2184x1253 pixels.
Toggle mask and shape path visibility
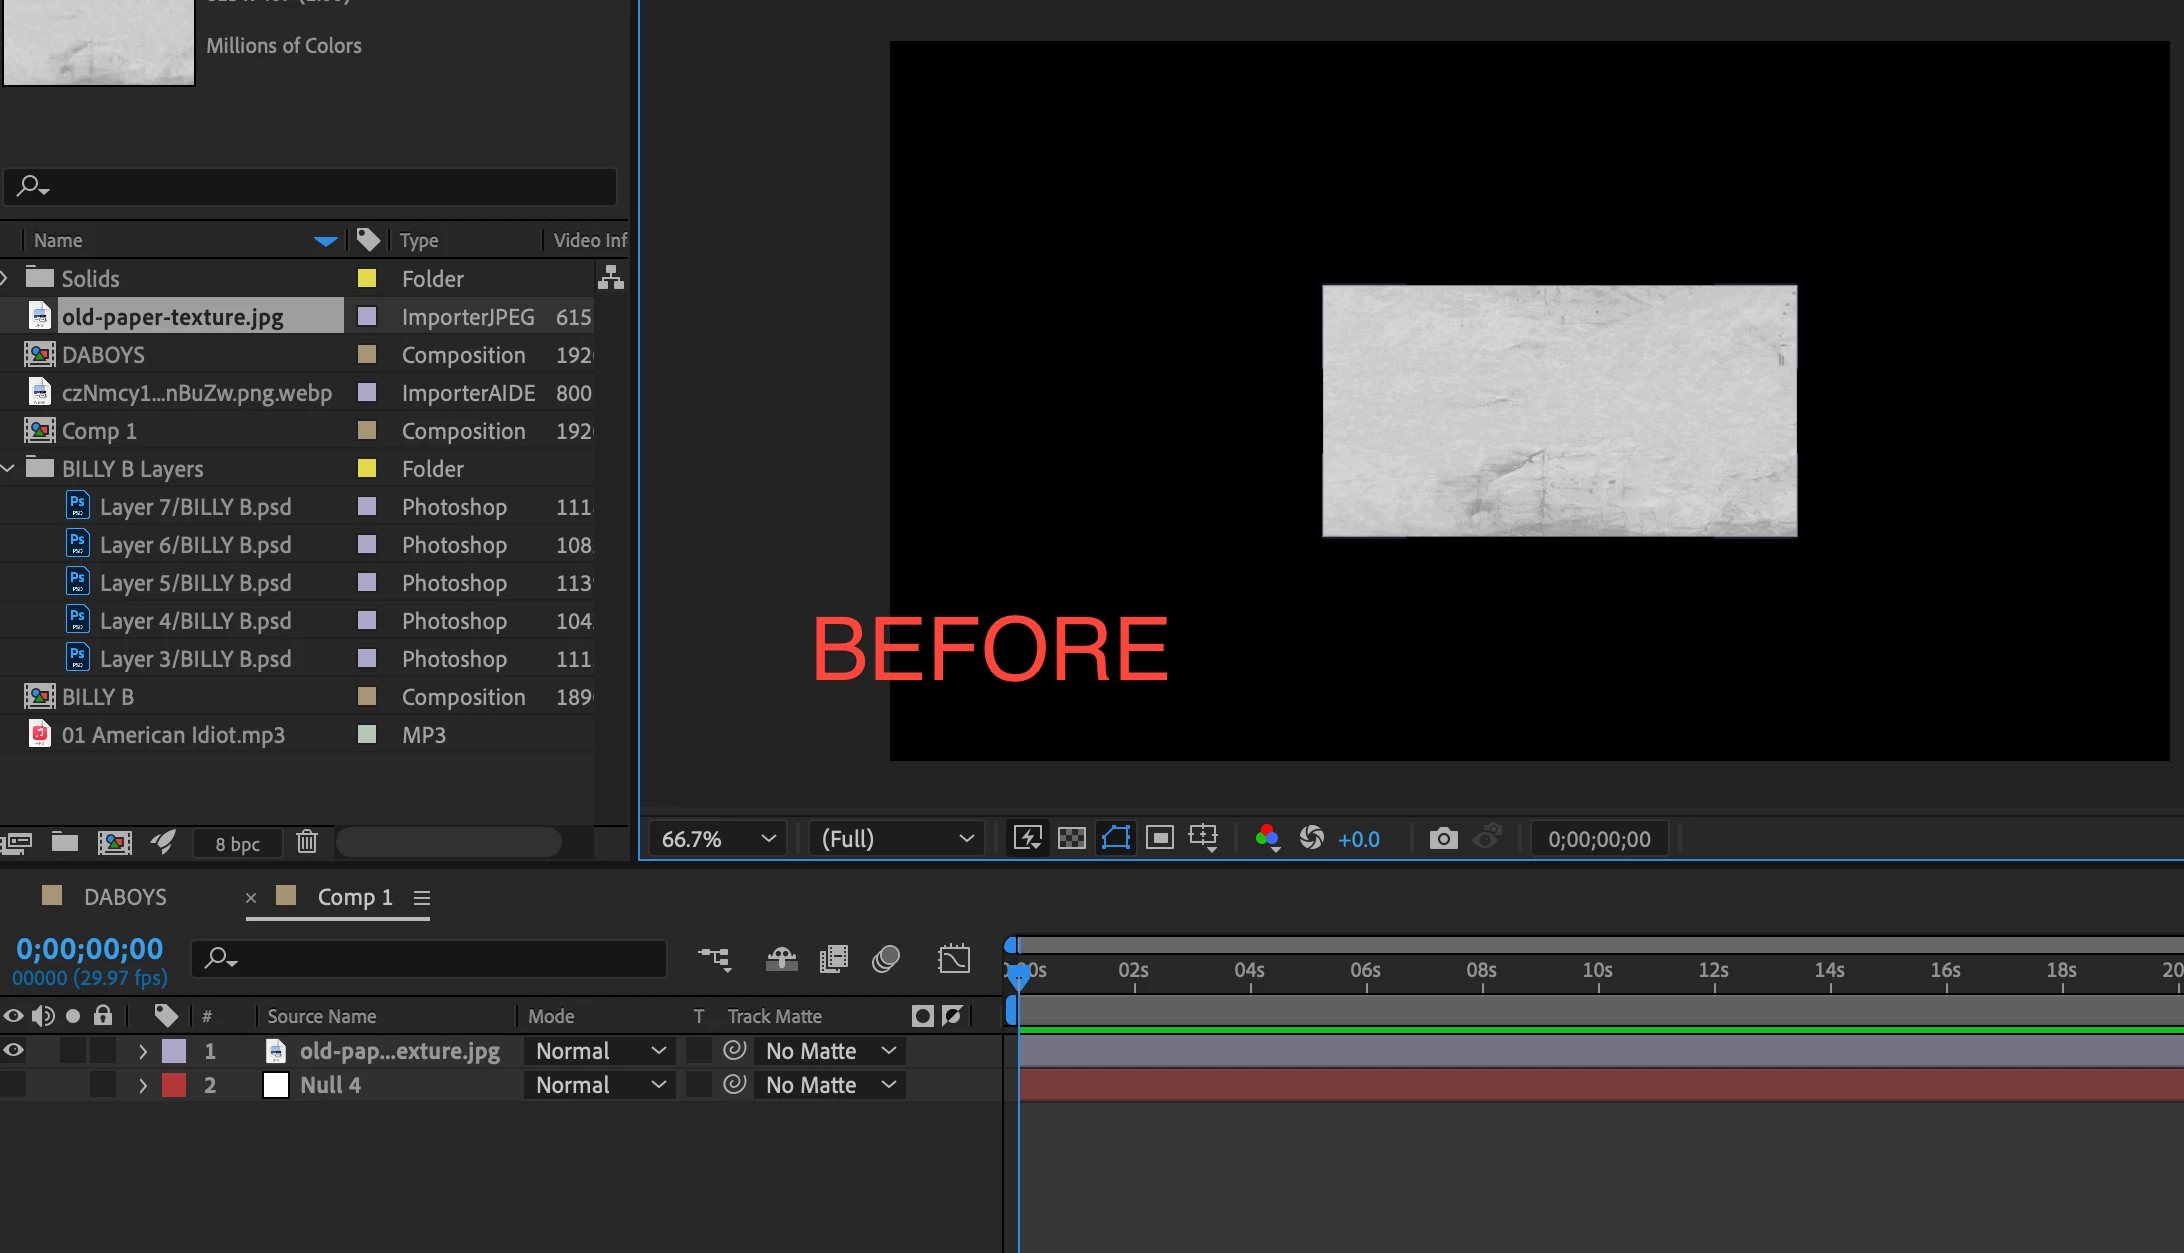pos(1115,838)
